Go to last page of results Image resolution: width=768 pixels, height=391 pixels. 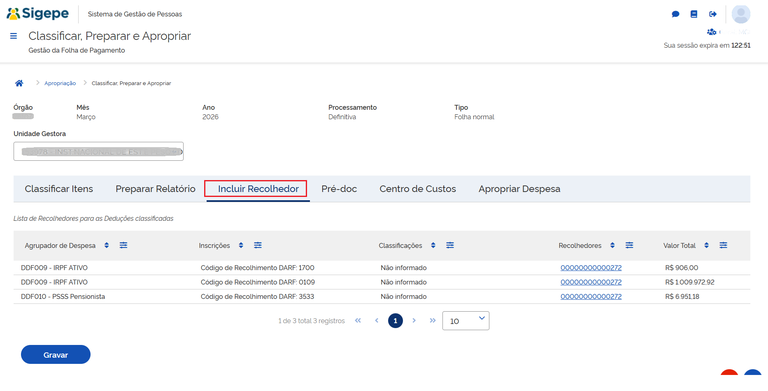[x=432, y=320]
